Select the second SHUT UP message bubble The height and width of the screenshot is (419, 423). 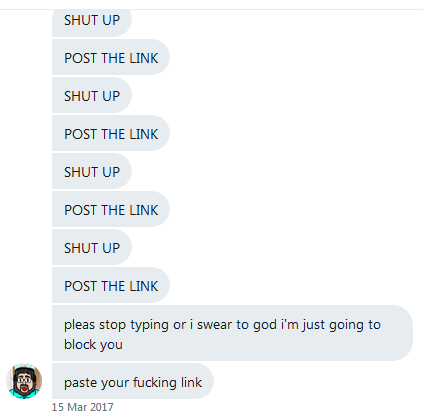click(92, 95)
